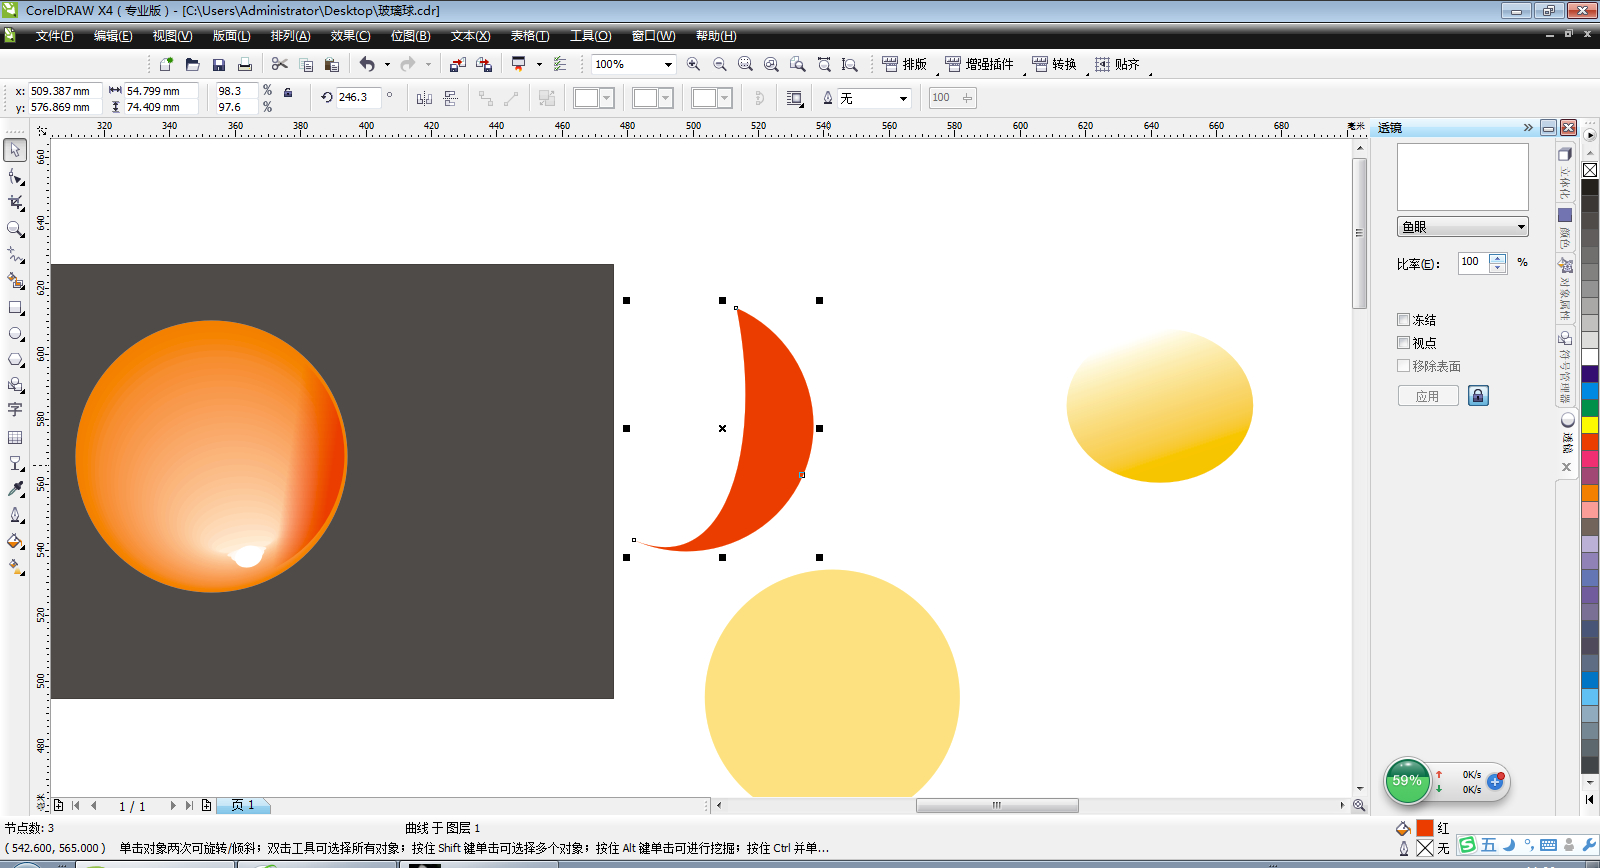Enable the 冻结 checkbox
The width and height of the screenshot is (1600, 868).
pyautogui.click(x=1403, y=320)
